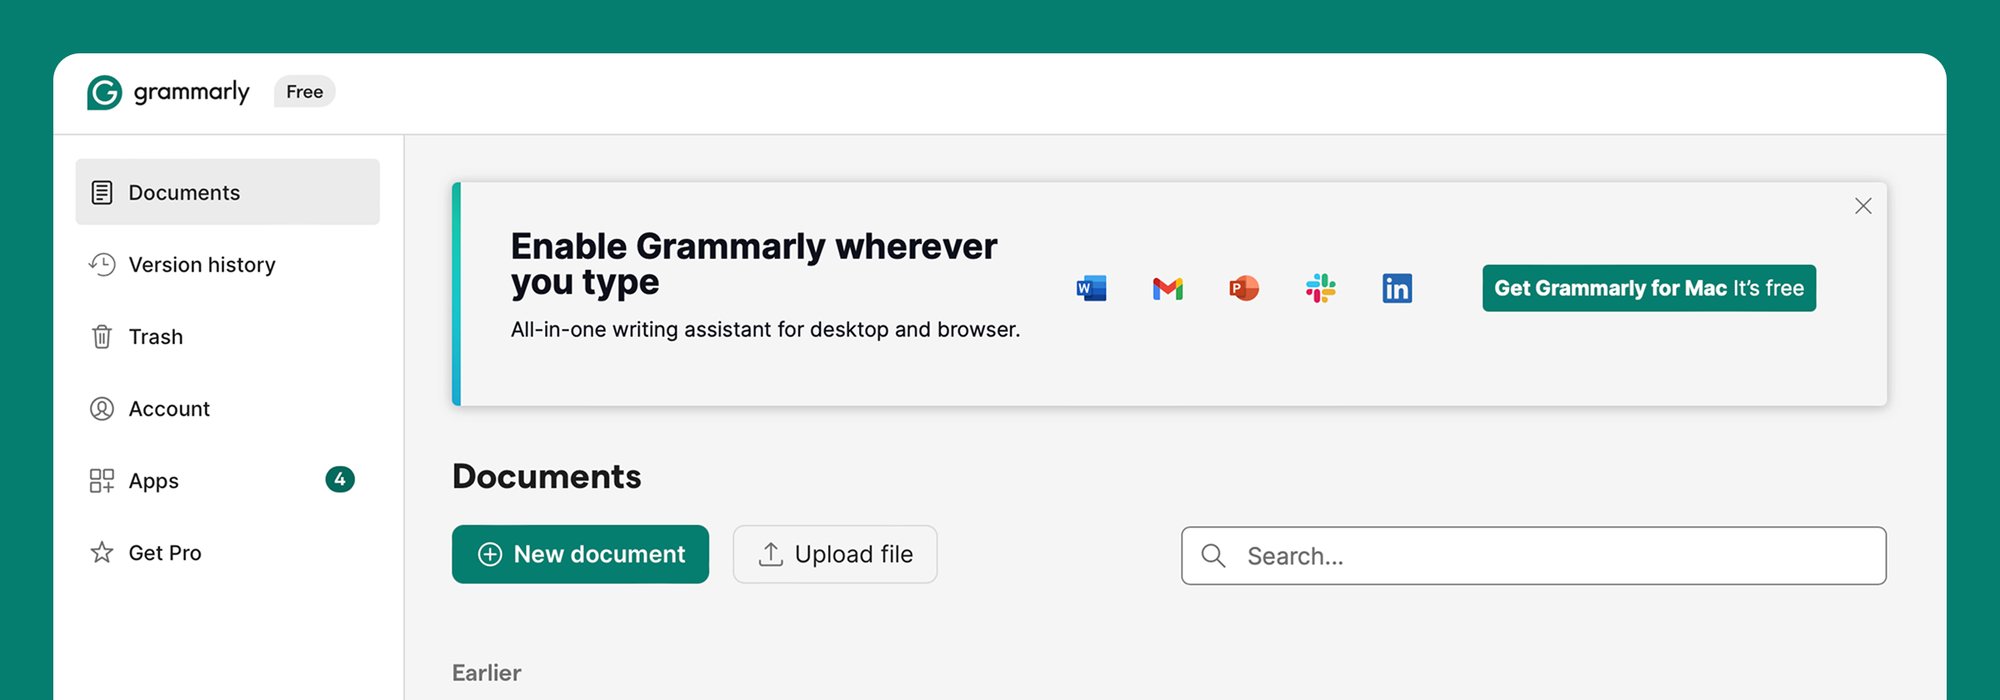Open the Trash section
2000x700 pixels.
click(x=227, y=336)
